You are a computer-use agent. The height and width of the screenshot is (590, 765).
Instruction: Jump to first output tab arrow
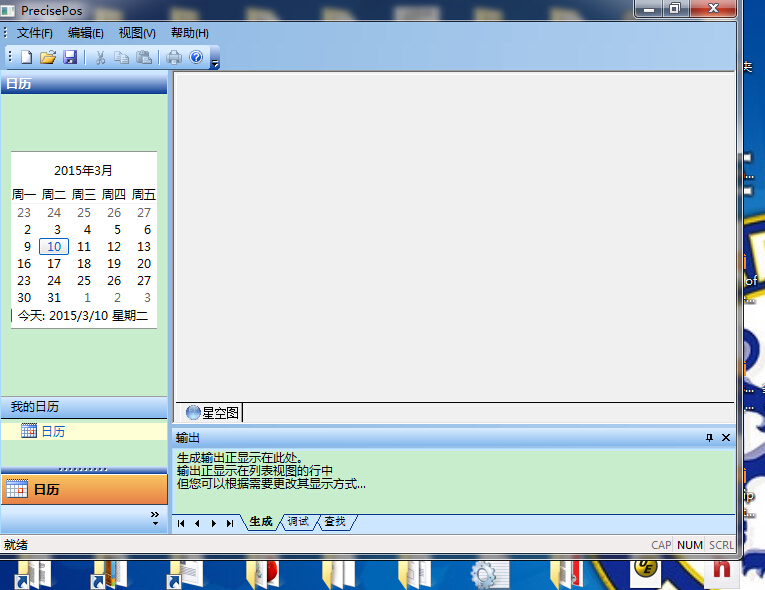point(181,523)
